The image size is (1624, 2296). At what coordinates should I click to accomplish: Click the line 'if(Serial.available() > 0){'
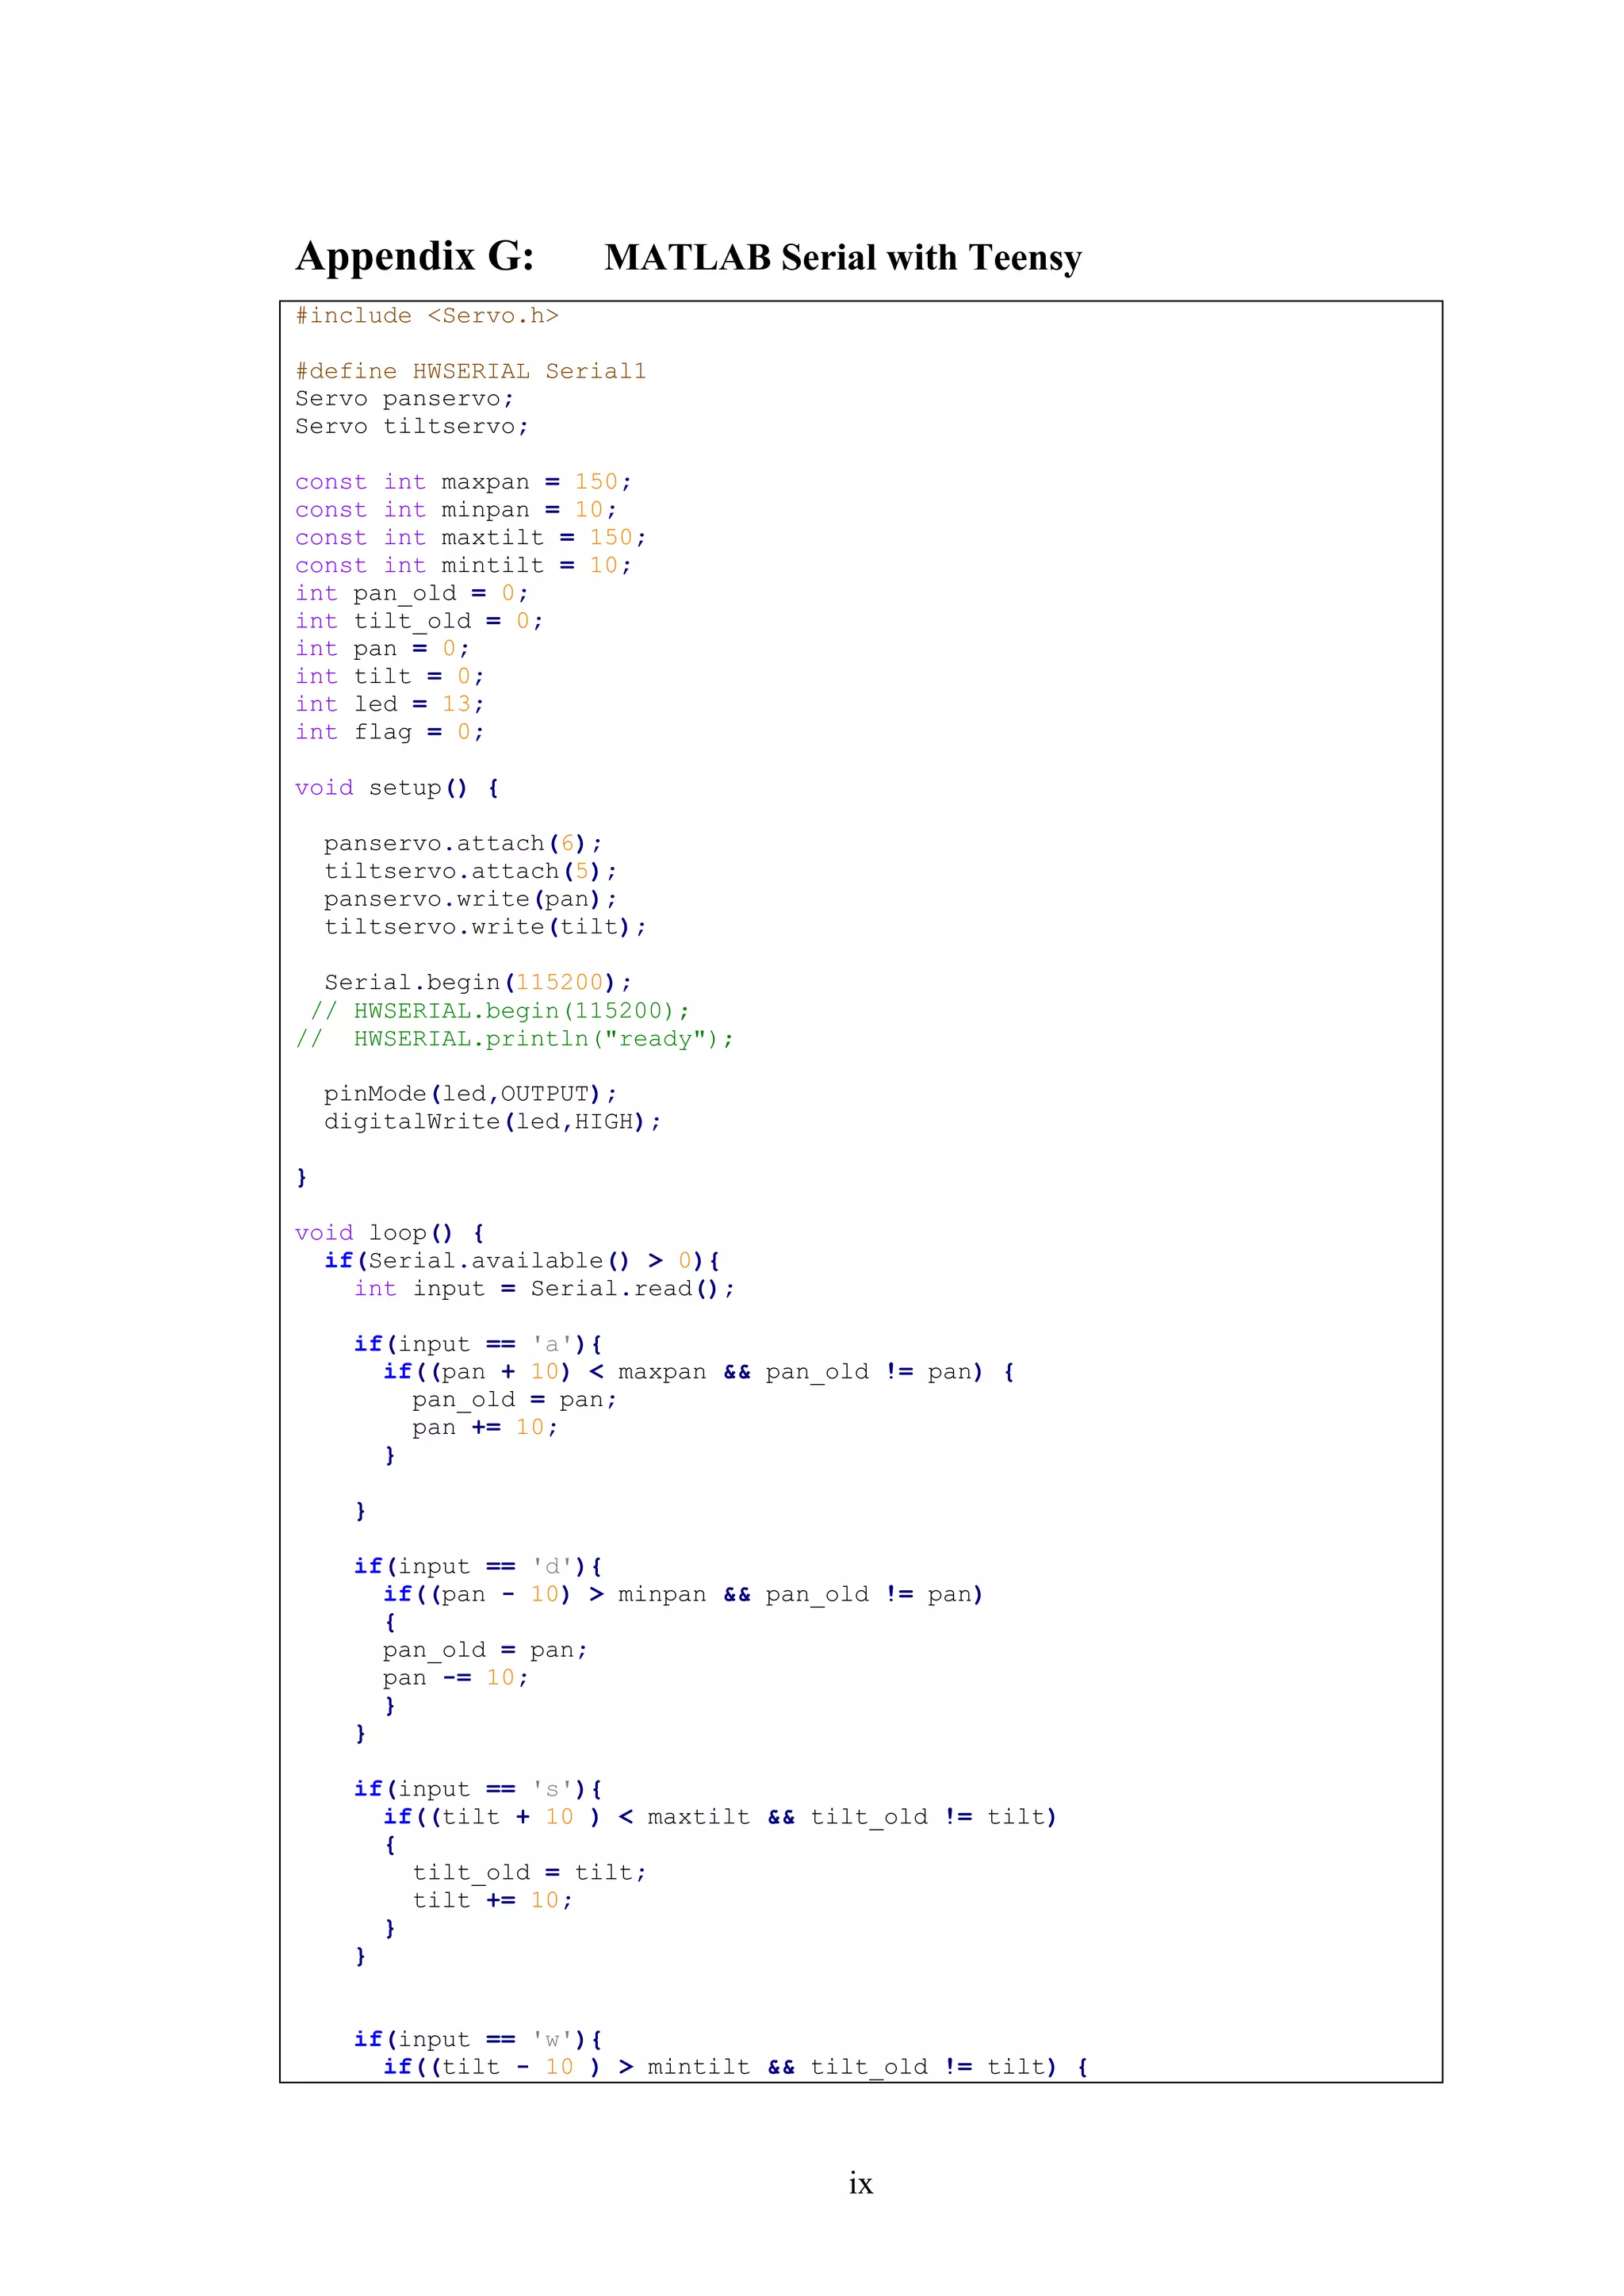click(522, 1262)
